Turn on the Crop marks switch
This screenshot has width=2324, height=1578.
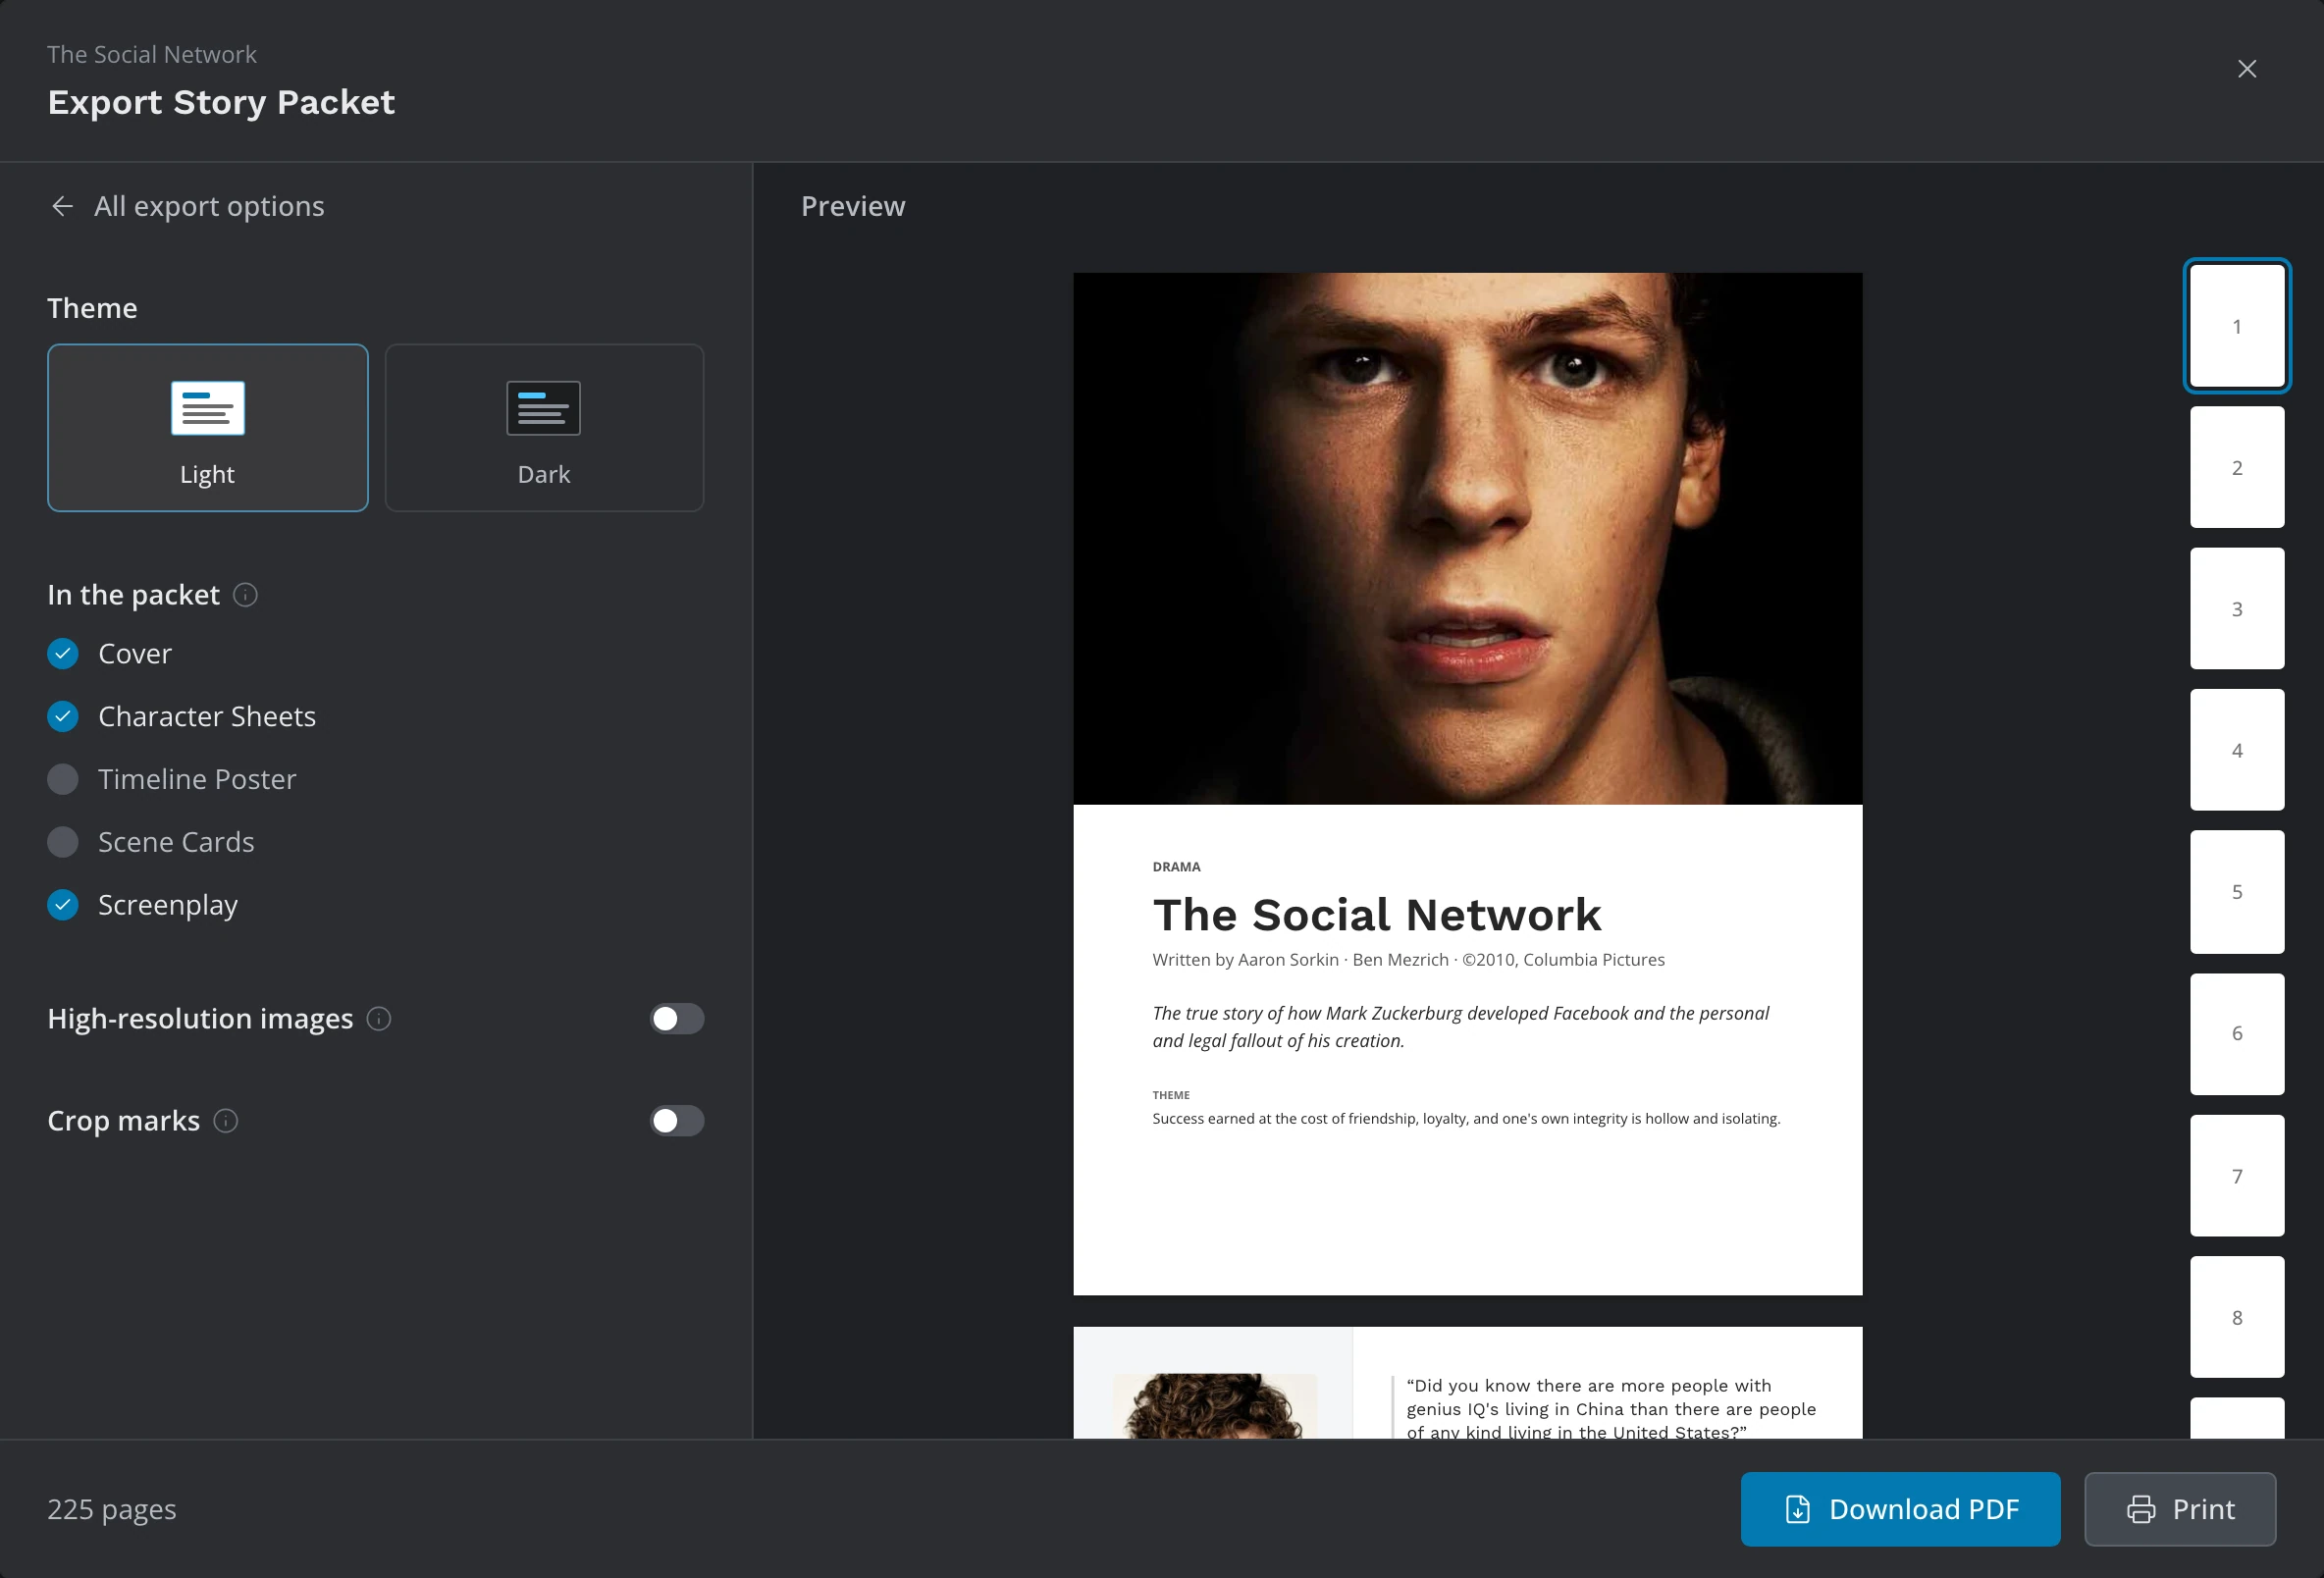point(677,1121)
